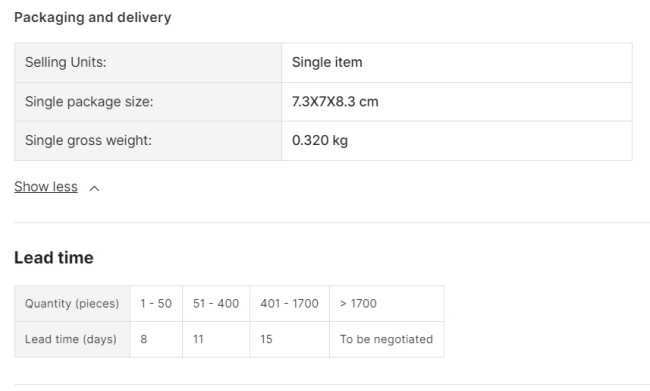Click the Lead time (days) row label
Image resolution: width=650 pixels, height=391 pixels.
[73, 339]
